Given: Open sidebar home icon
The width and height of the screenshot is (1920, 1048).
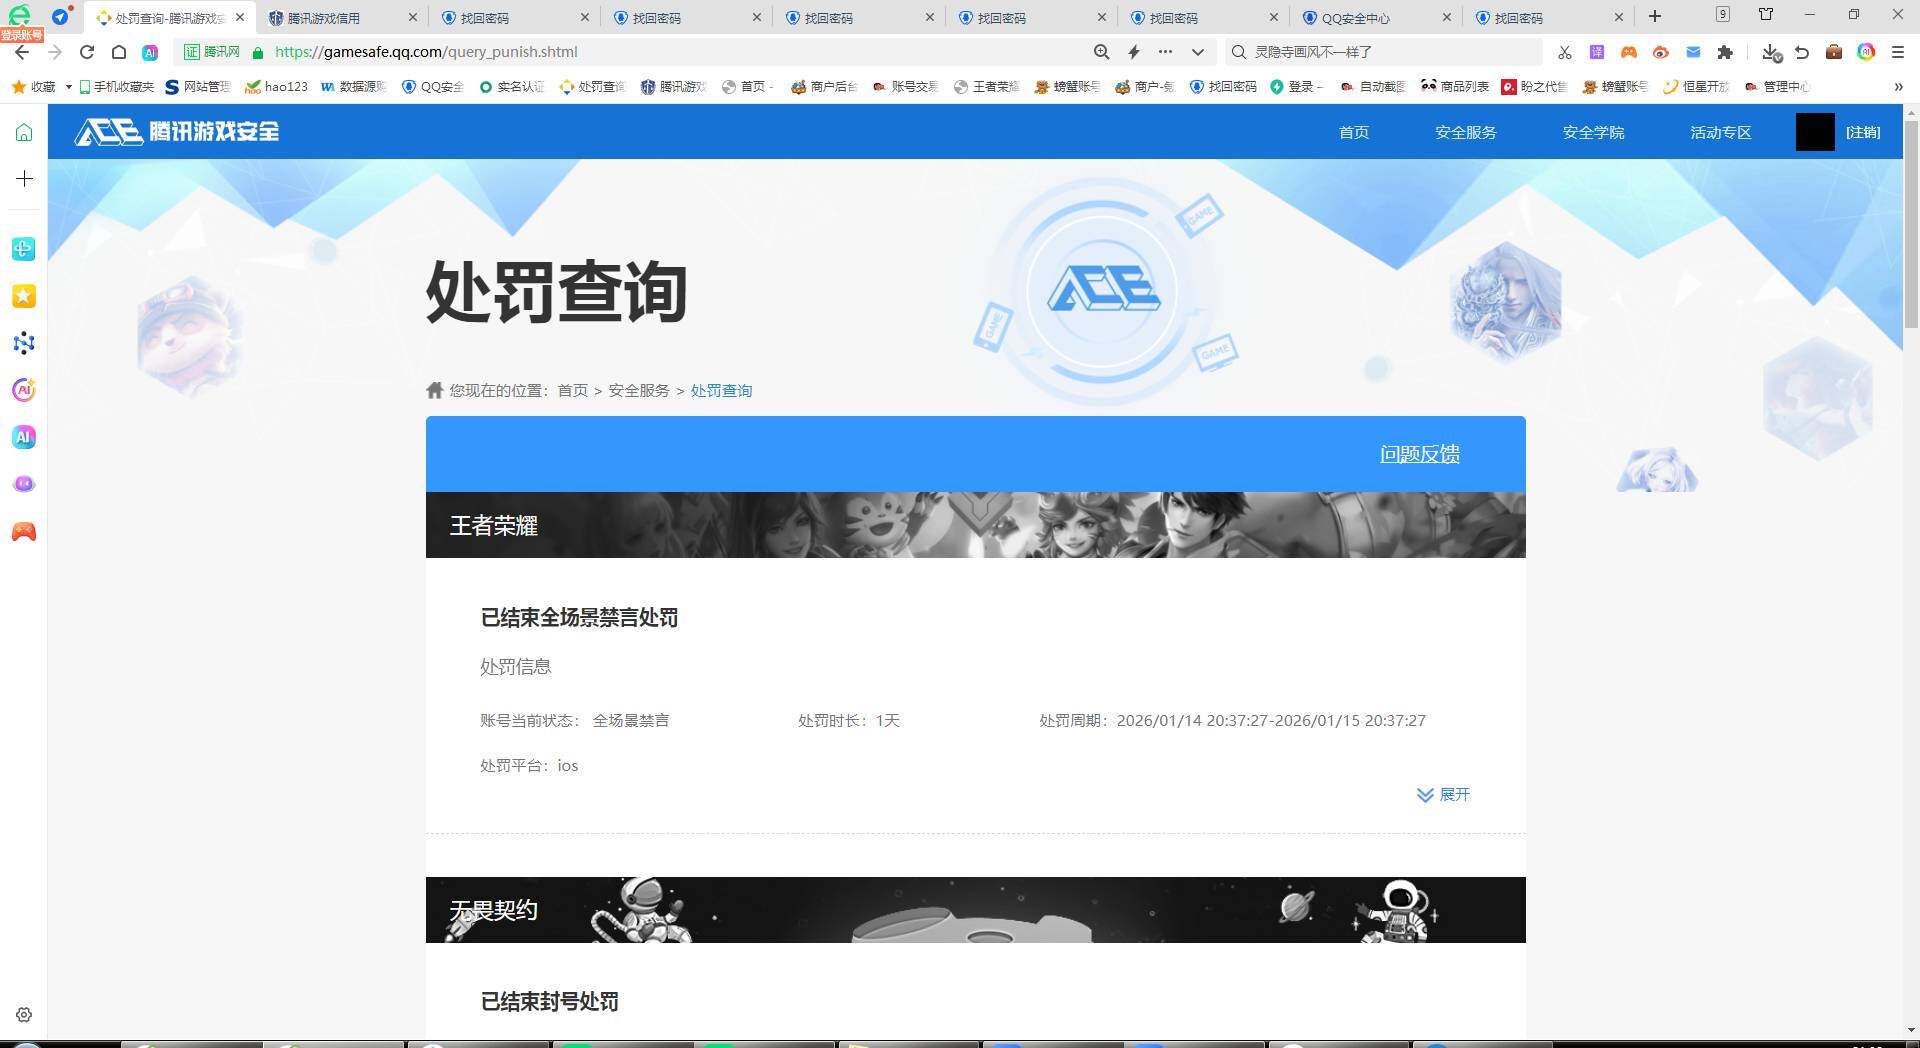Looking at the screenshot, I should [24, 132].
